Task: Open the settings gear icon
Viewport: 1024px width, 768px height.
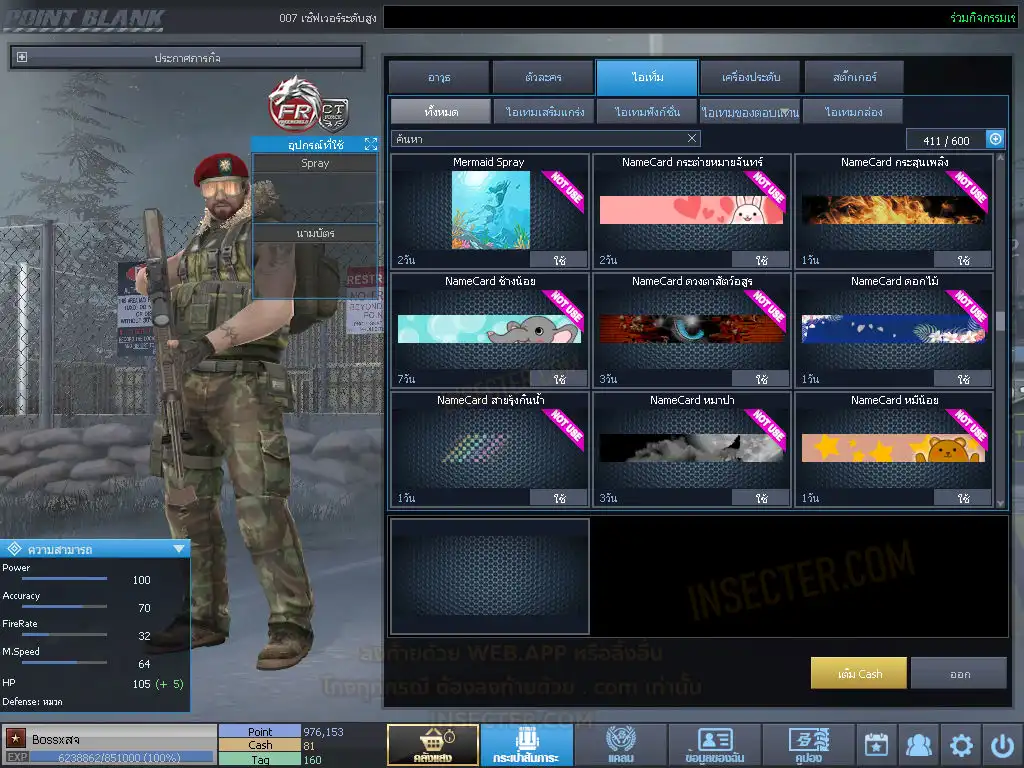Action: click(961, 745)
